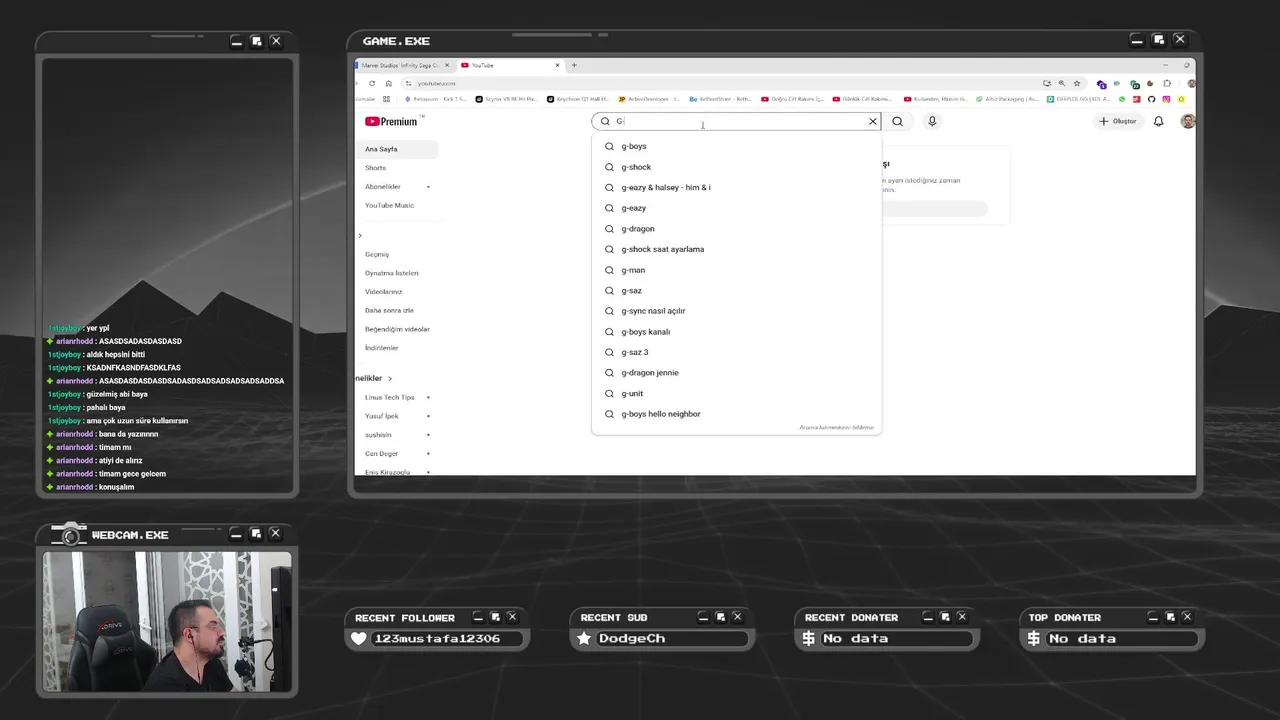Expand the chevron above Geçmiş

tap(360, 236)
